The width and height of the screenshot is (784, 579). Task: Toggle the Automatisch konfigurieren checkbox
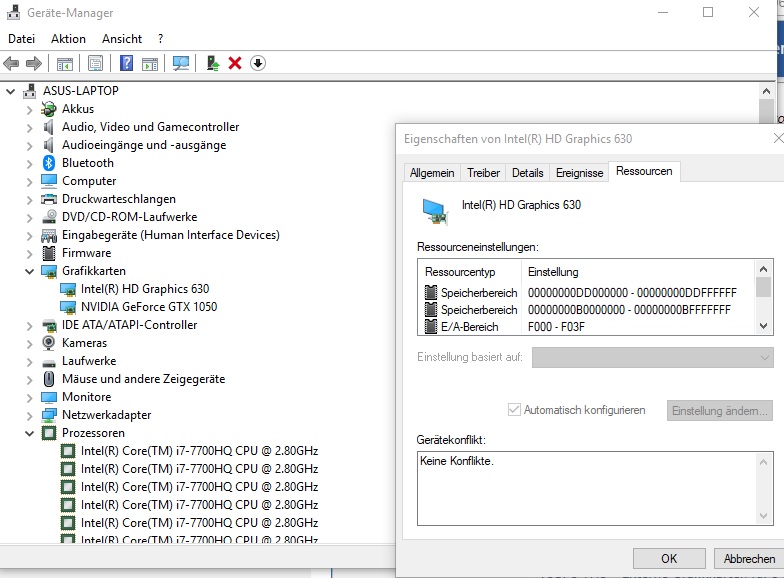(514, 410)
